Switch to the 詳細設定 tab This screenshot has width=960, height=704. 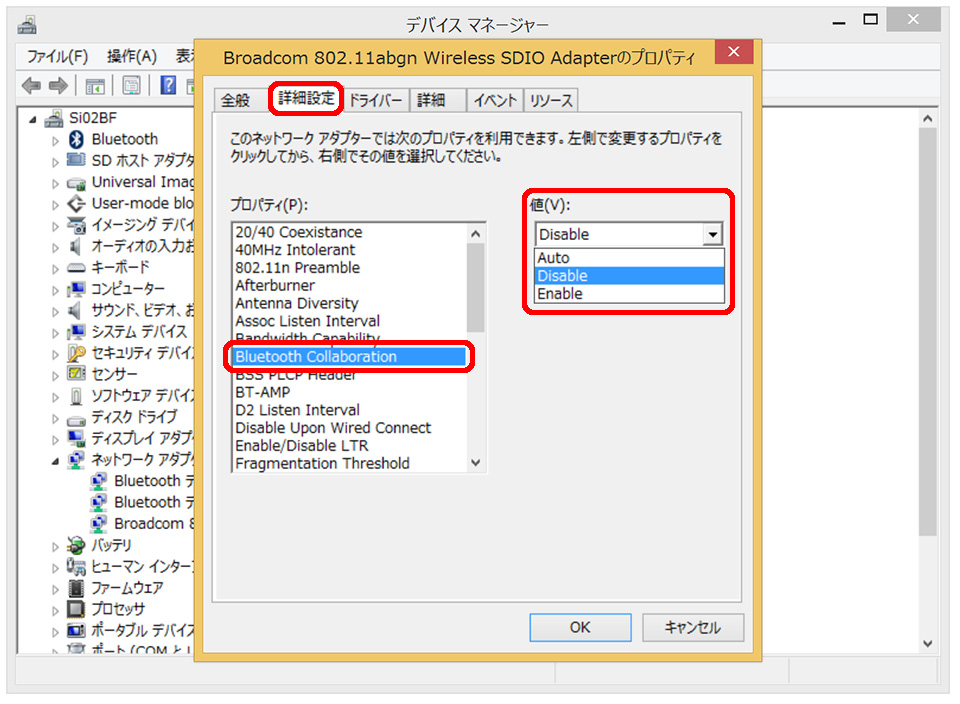click(306, 98)
